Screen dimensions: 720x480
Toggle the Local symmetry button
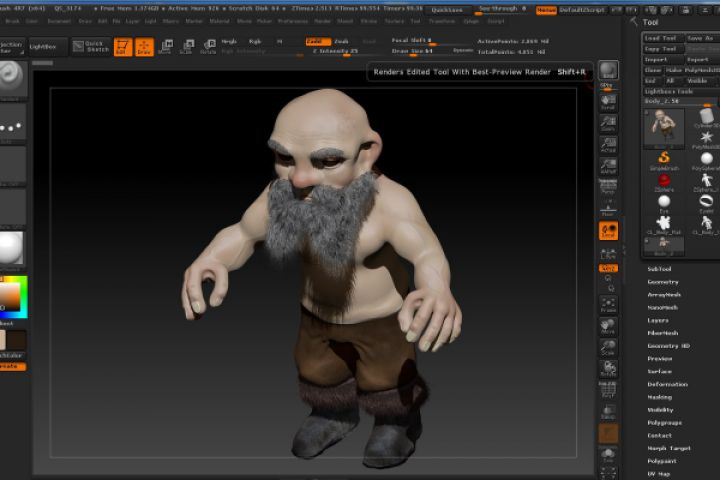coord(608,231)
